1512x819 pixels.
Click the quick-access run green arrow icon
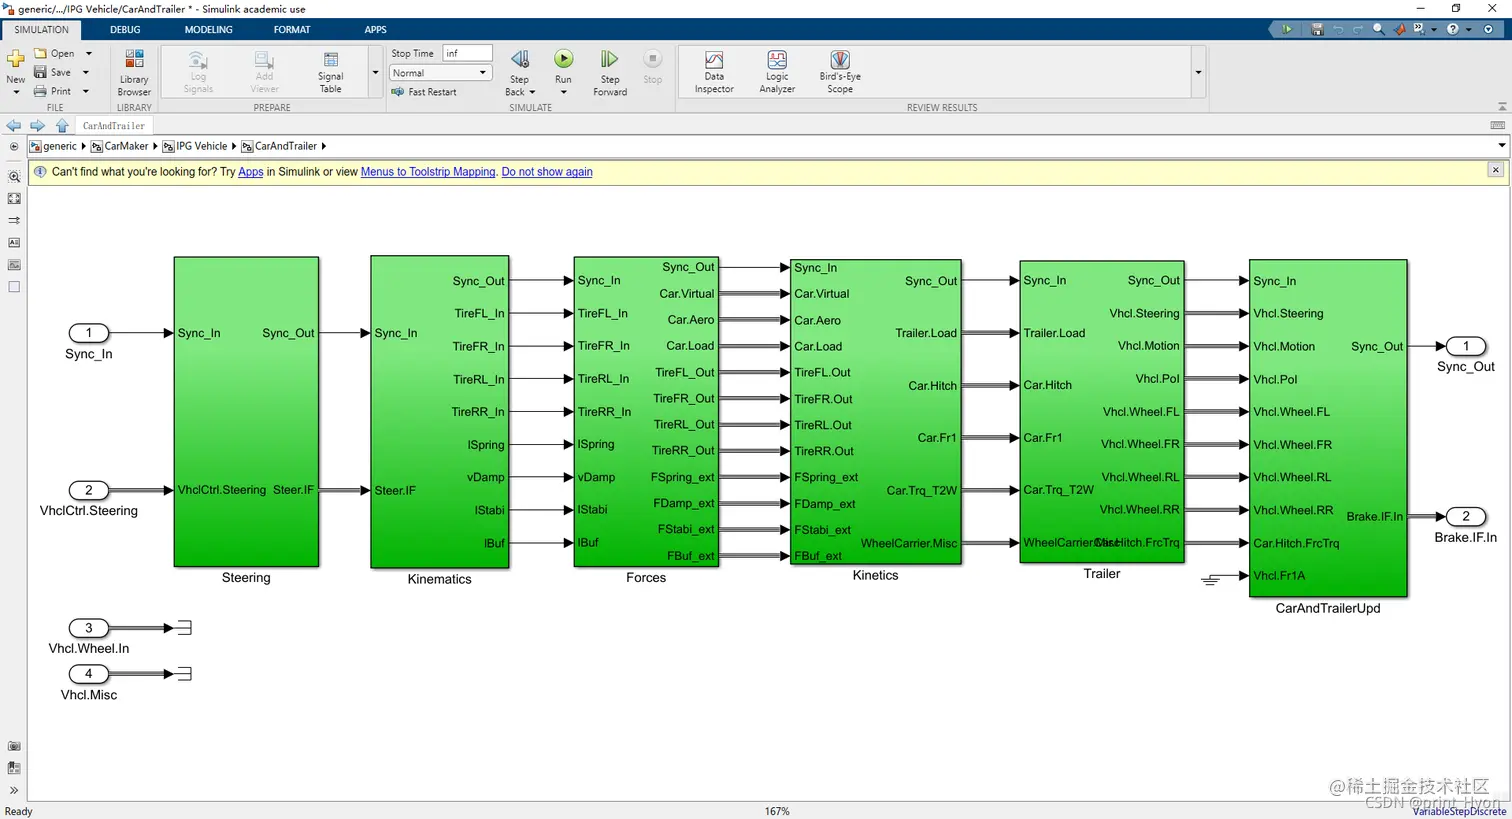tap(1286, 29)
